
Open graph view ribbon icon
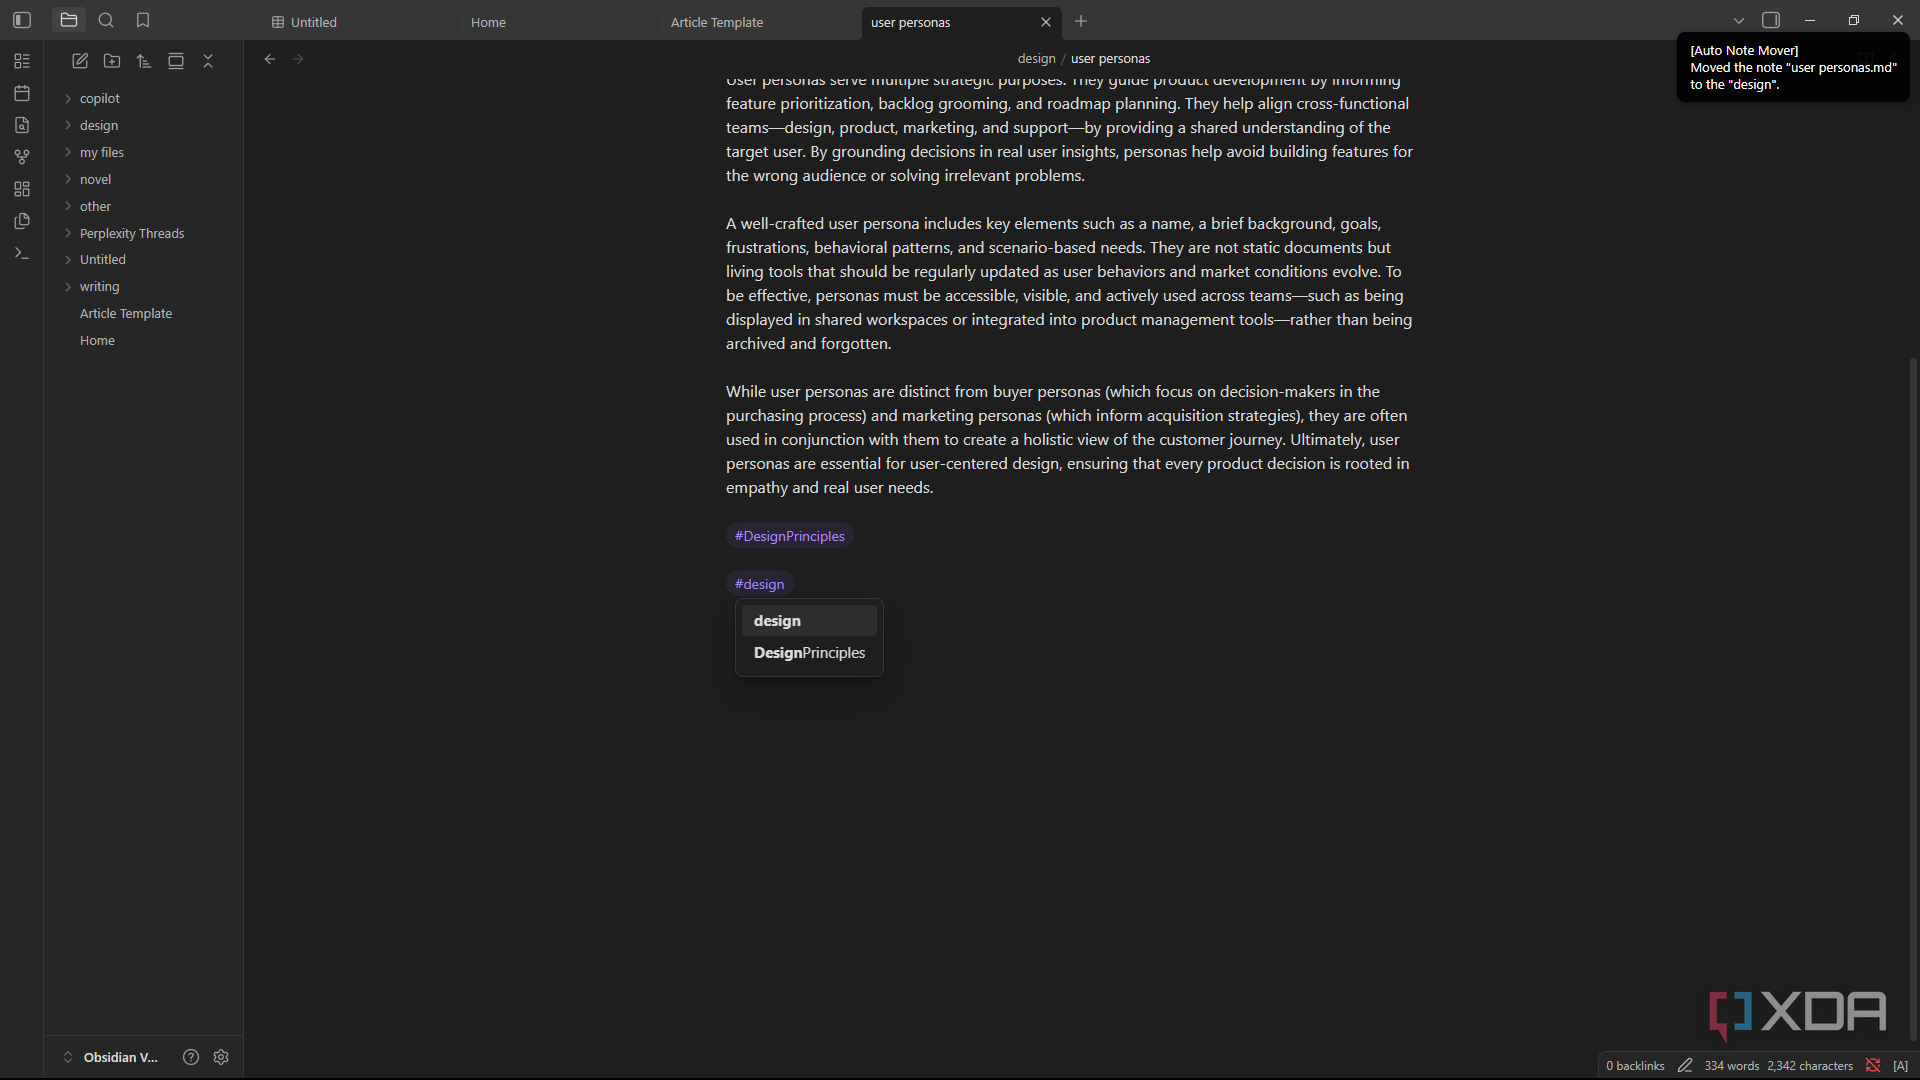[x=22, y=157]
